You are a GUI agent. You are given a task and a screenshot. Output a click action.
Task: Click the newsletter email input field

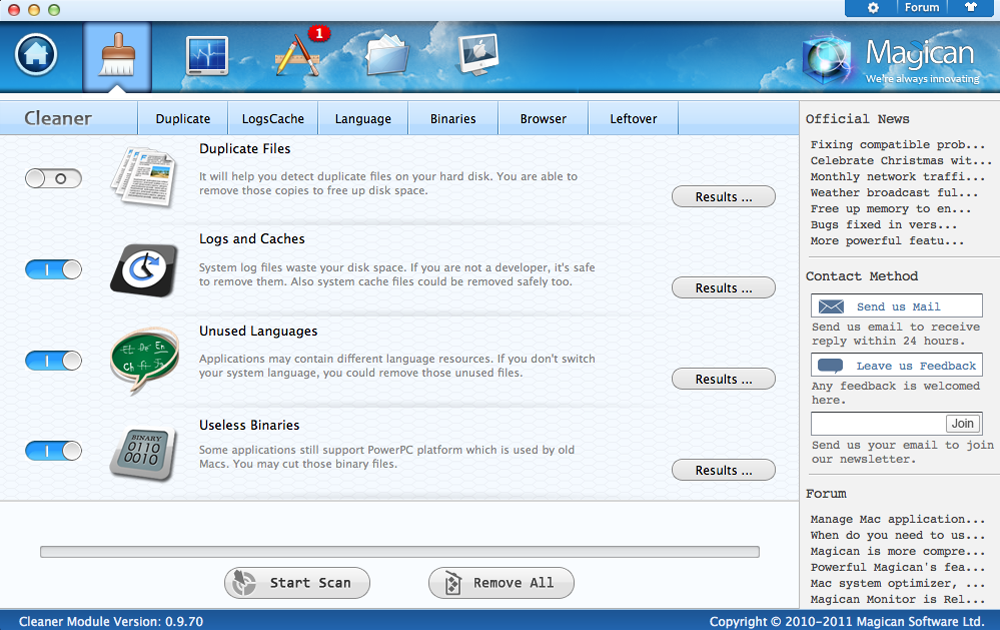[x=877, y=424]
